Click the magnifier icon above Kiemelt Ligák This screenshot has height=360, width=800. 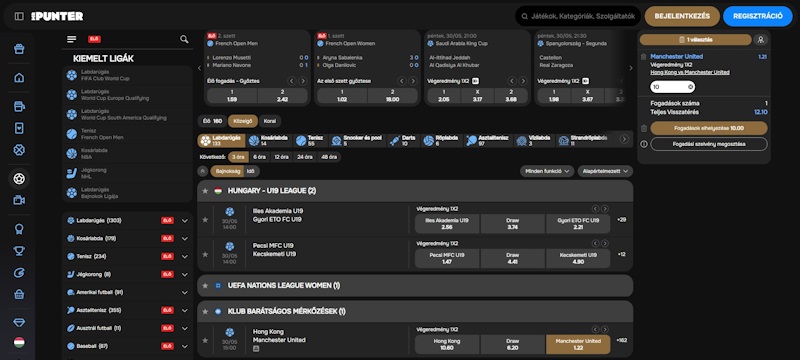(184, 39)
